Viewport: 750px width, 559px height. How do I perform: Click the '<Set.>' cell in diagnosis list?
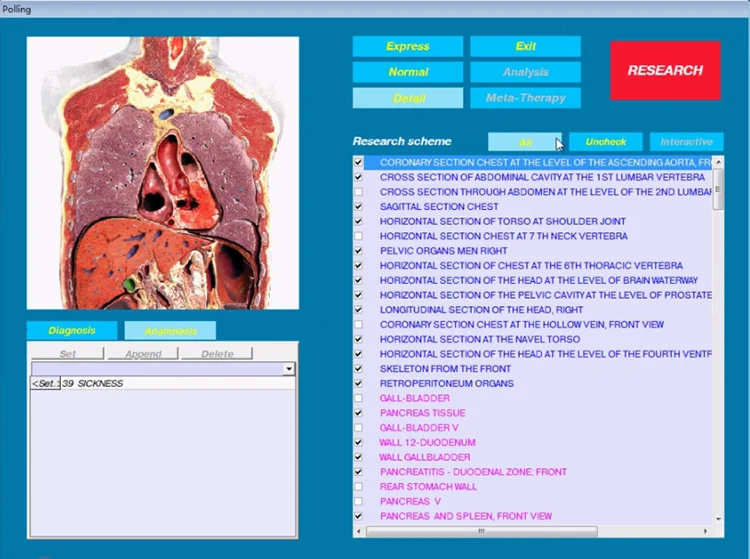(x=45, y=384)
